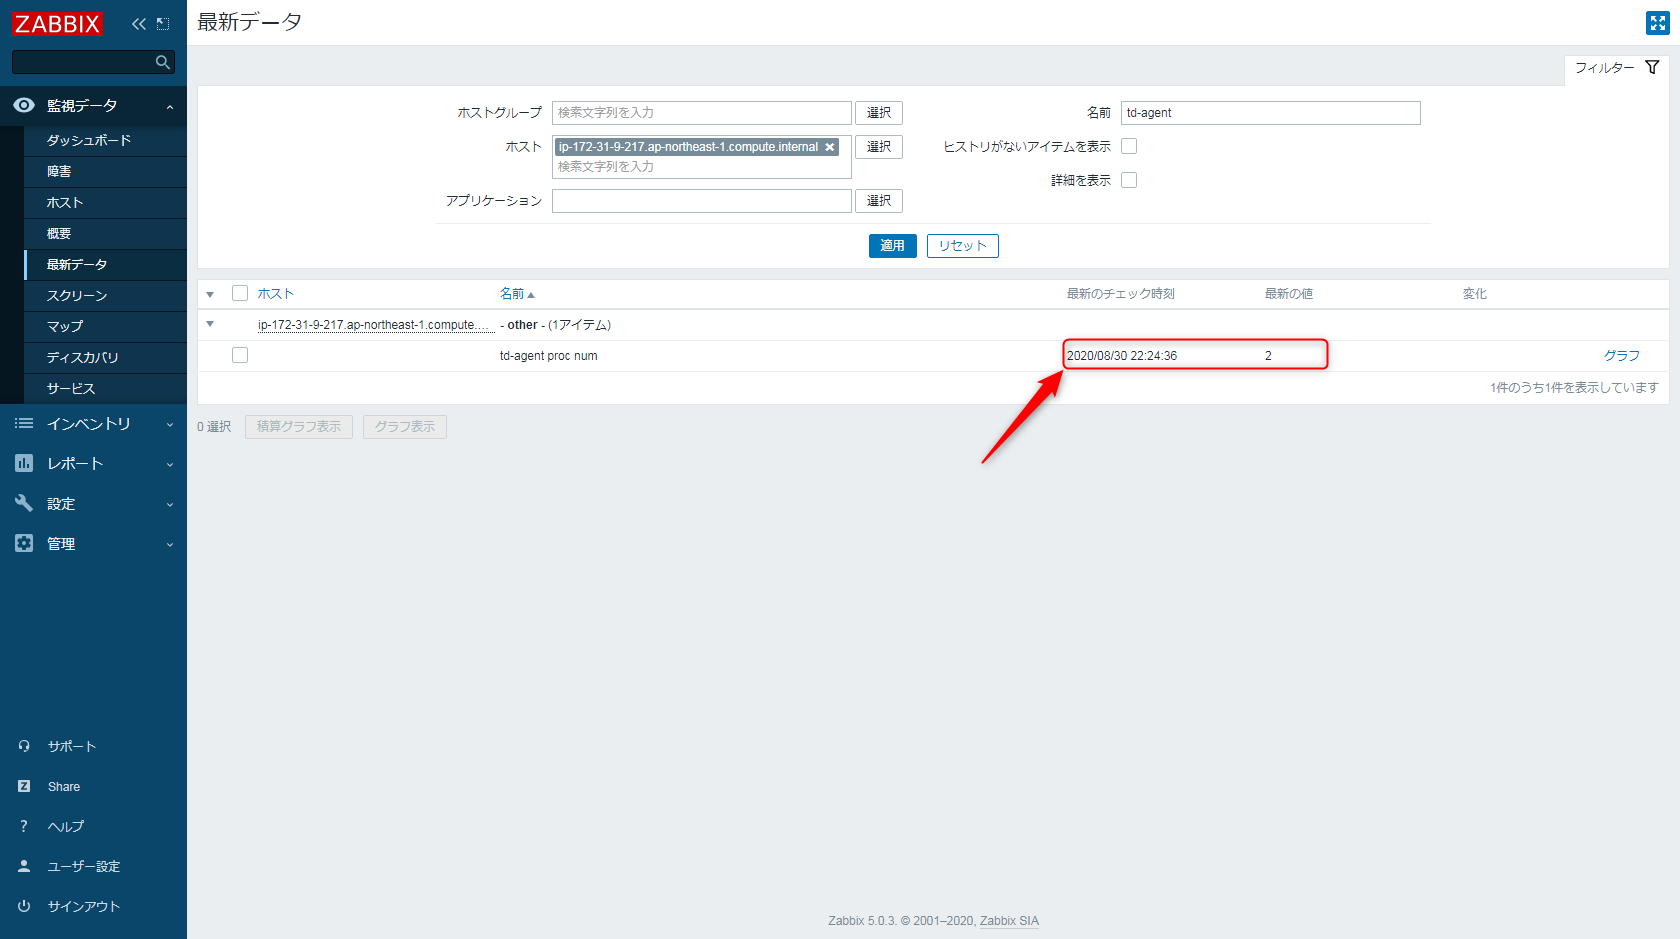This screenshot has width=1680, height=939.
Task: Click the funnel filter icon
Action: pos(1652,67)
